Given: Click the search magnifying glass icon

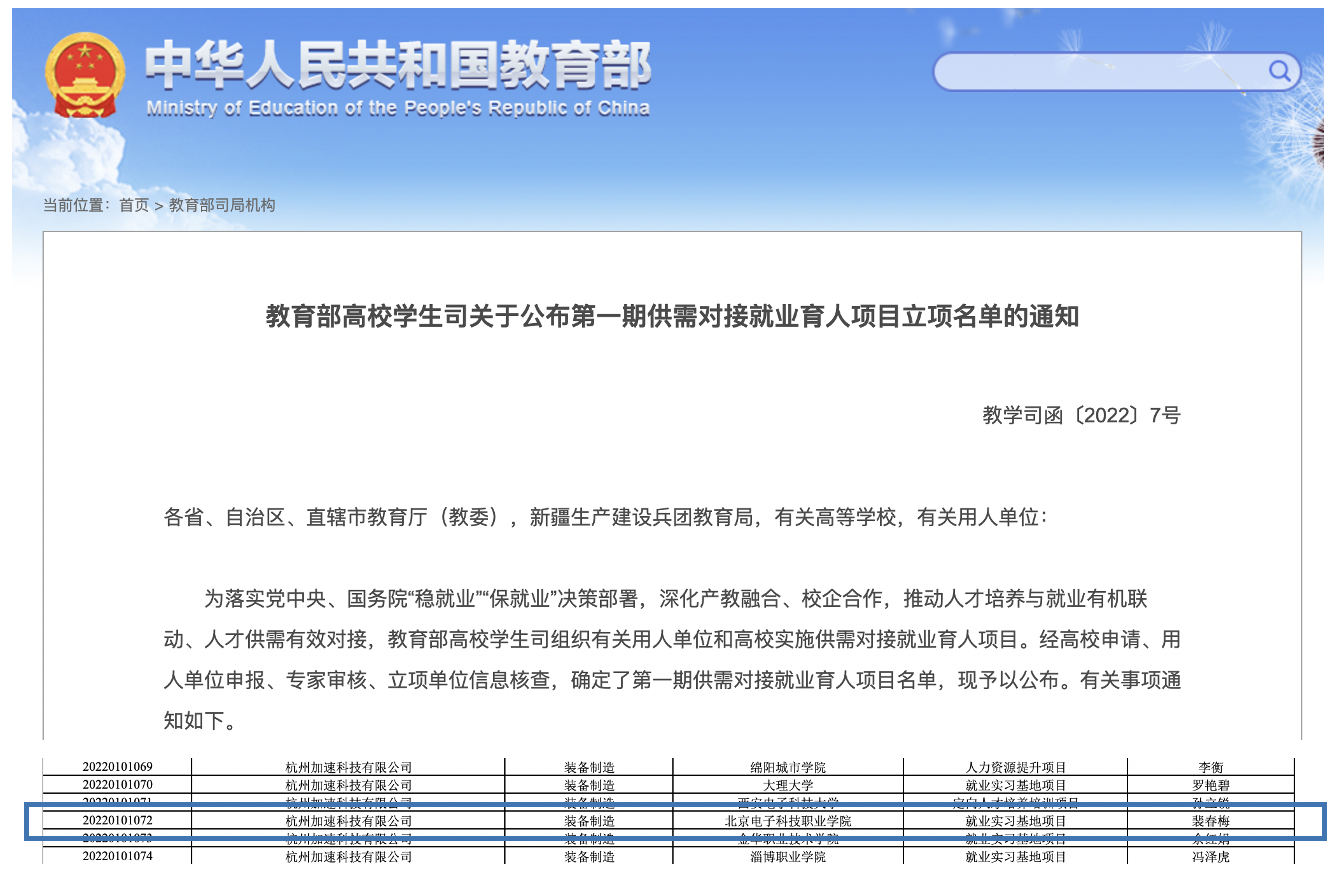Looking at the screenshot, I should (x=1278, y=71).
